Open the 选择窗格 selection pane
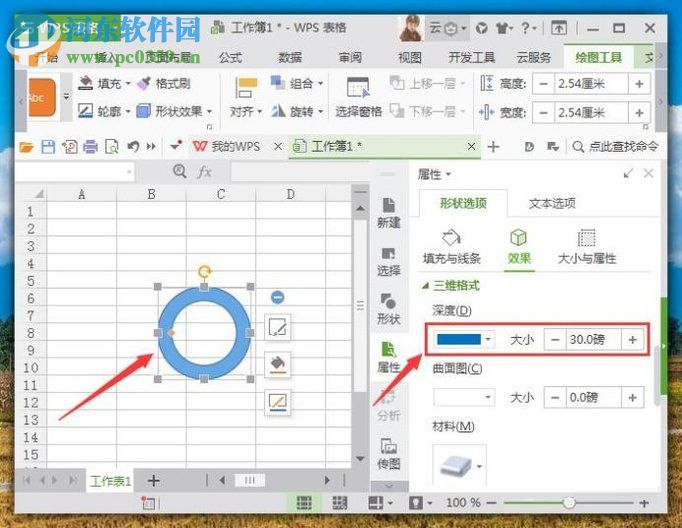 click(358, 98)
